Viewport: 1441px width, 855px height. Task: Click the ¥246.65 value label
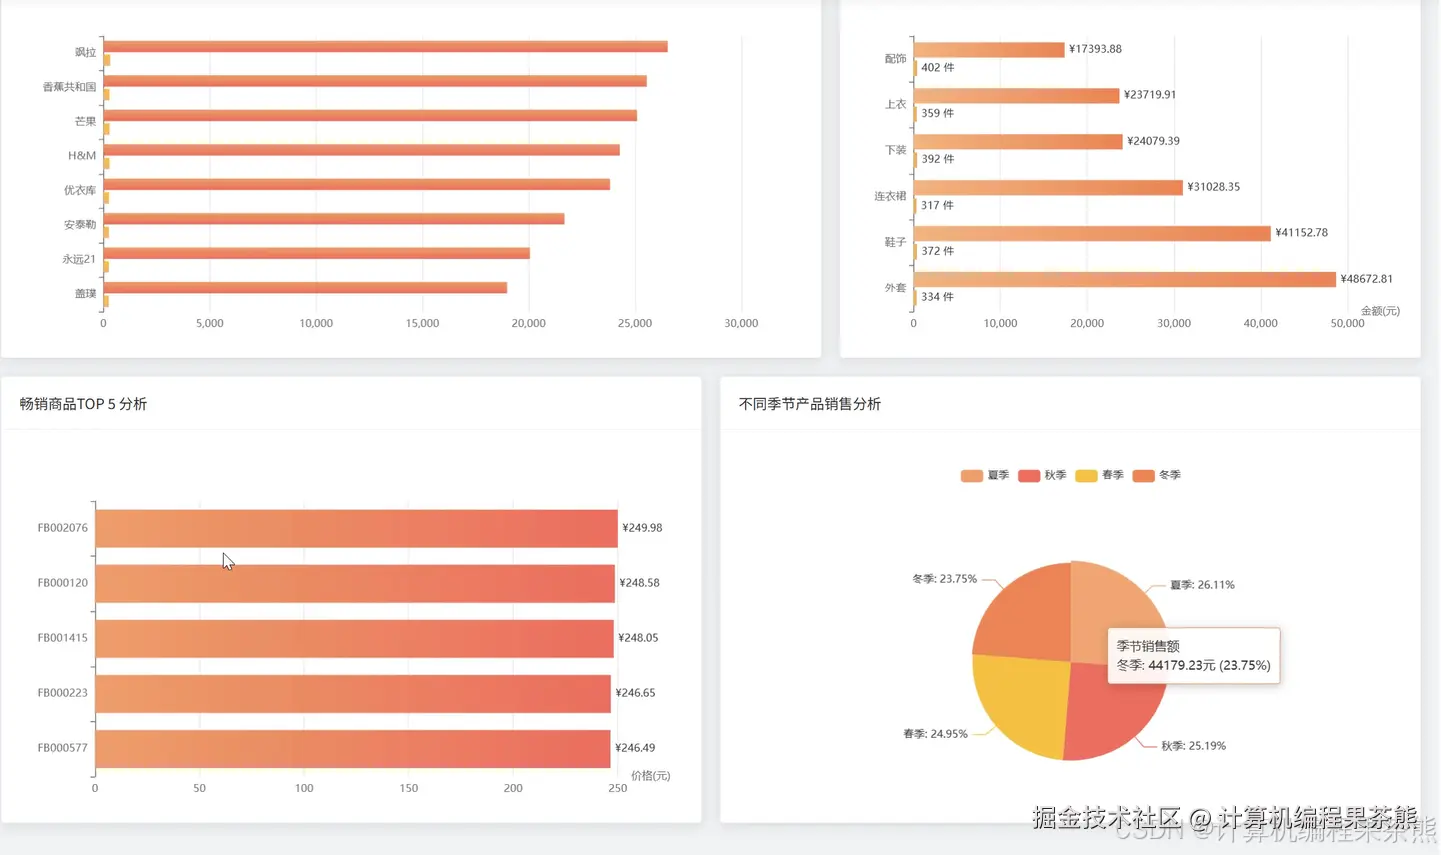tap(635, 693)
